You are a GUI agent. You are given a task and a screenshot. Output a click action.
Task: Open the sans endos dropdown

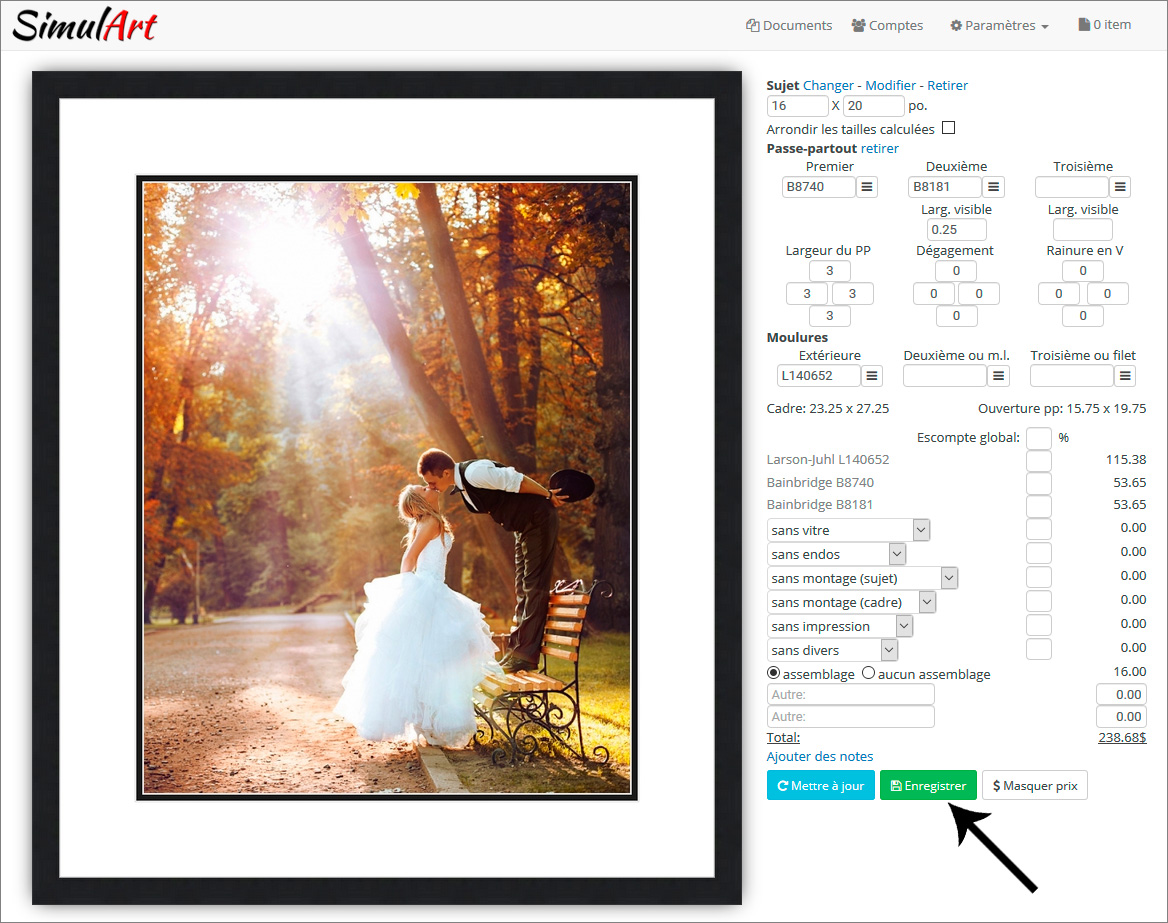tap(837, 554)
